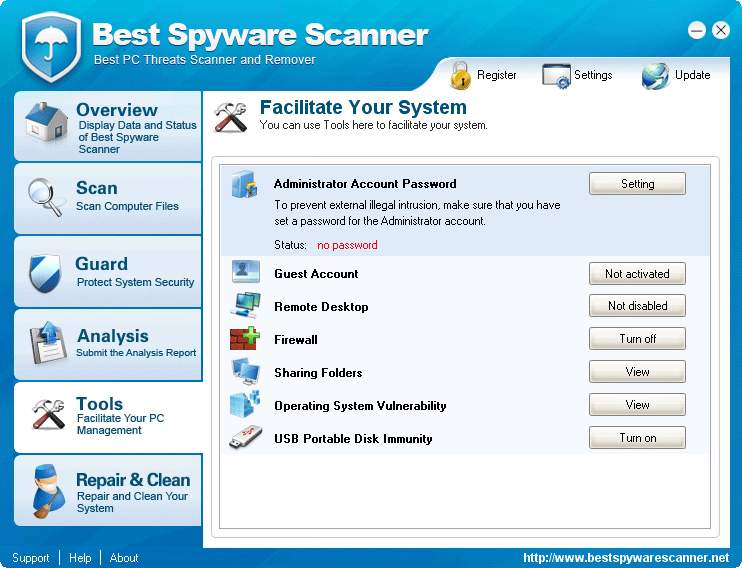Open the Repair & Clean tab
Screen dimensions: 742x568
click(x=108, y=490)
